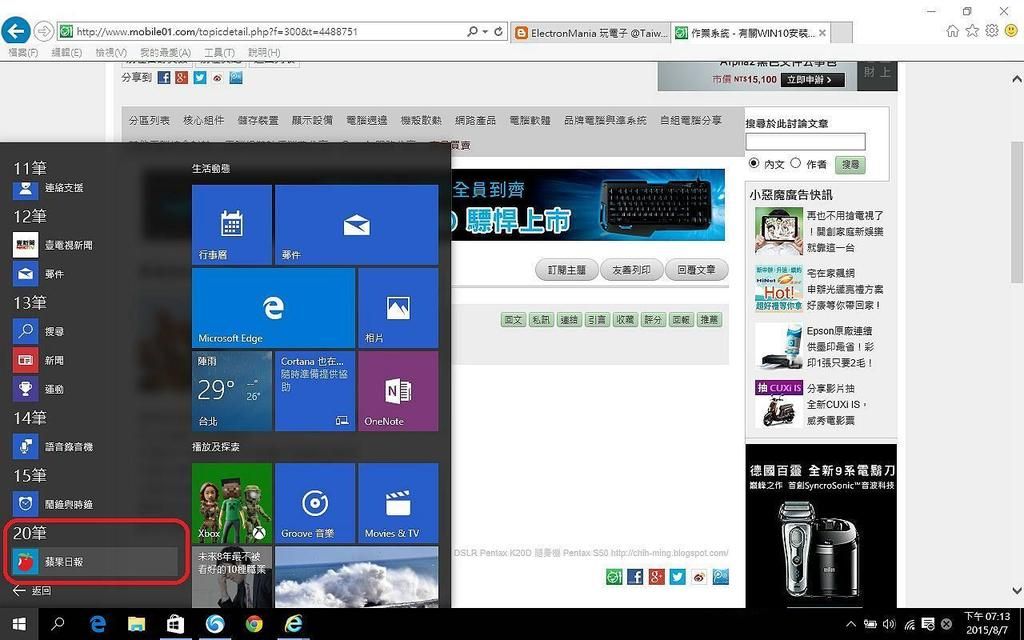1024x640 pixels.
Task: Open the Store icon on the taskbar
Action: click(176, 624)
